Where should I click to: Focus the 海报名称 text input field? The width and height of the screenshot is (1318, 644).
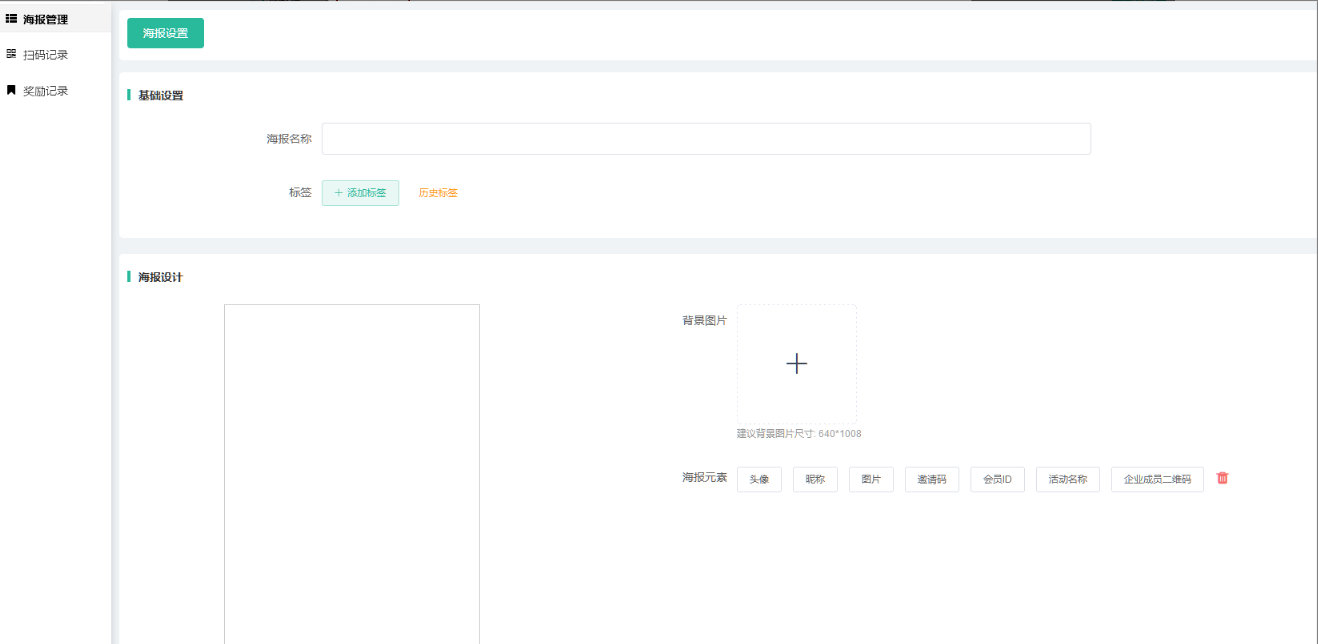[x=705, y=139]
